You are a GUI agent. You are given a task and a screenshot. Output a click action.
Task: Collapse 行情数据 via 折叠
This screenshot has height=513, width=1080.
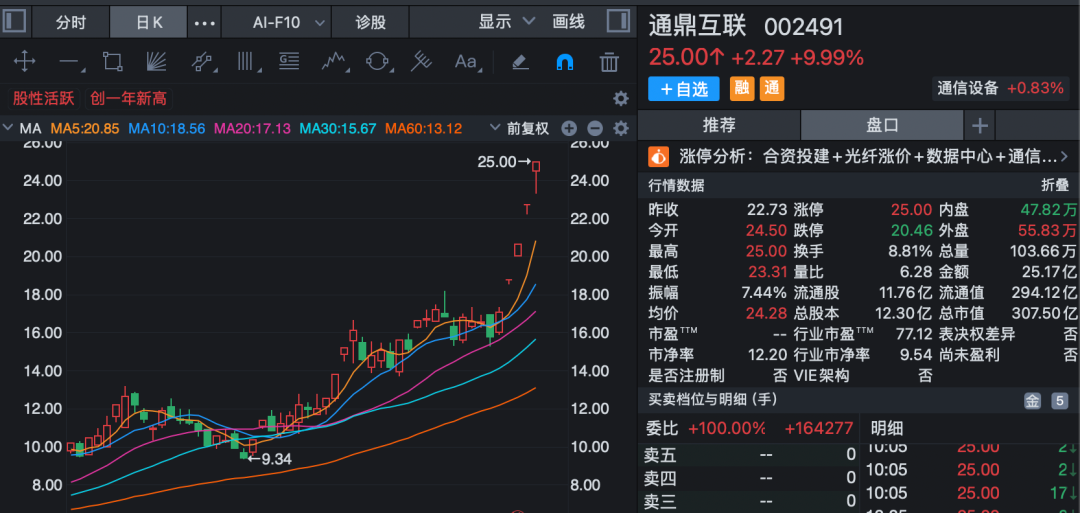pos(1057,185)
